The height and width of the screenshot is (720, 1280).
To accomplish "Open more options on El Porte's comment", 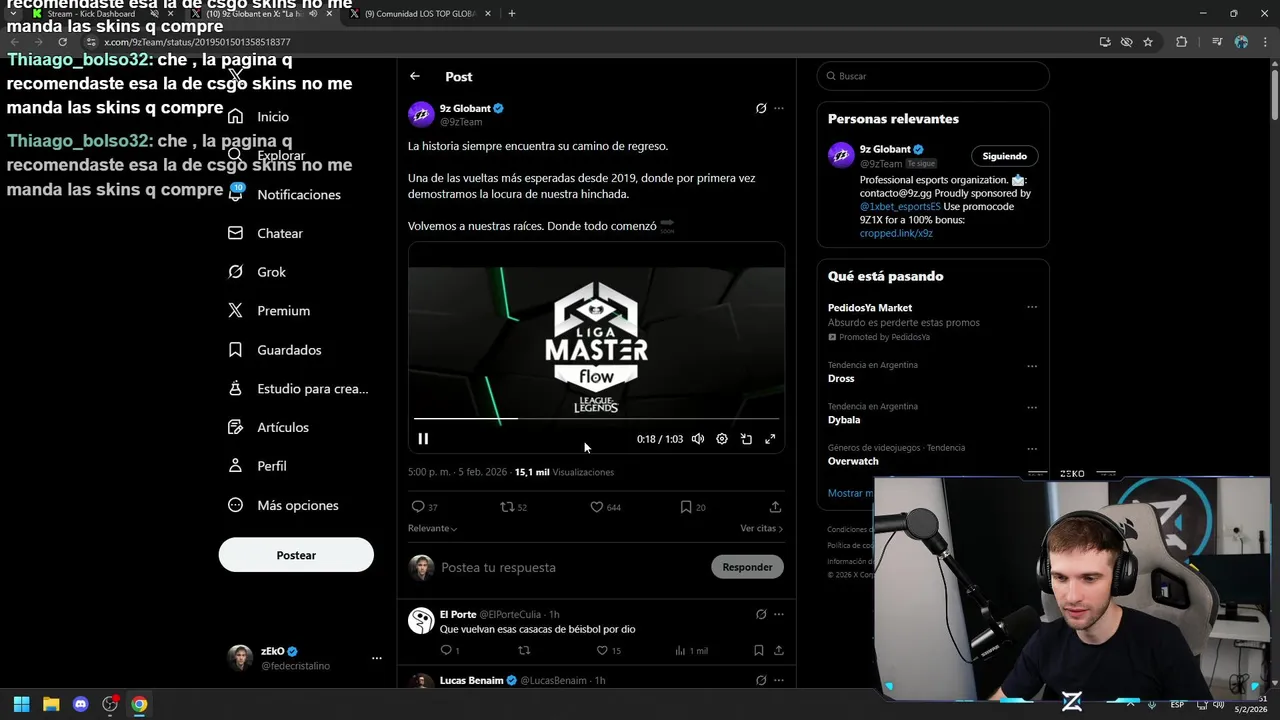I will point(779,614).
